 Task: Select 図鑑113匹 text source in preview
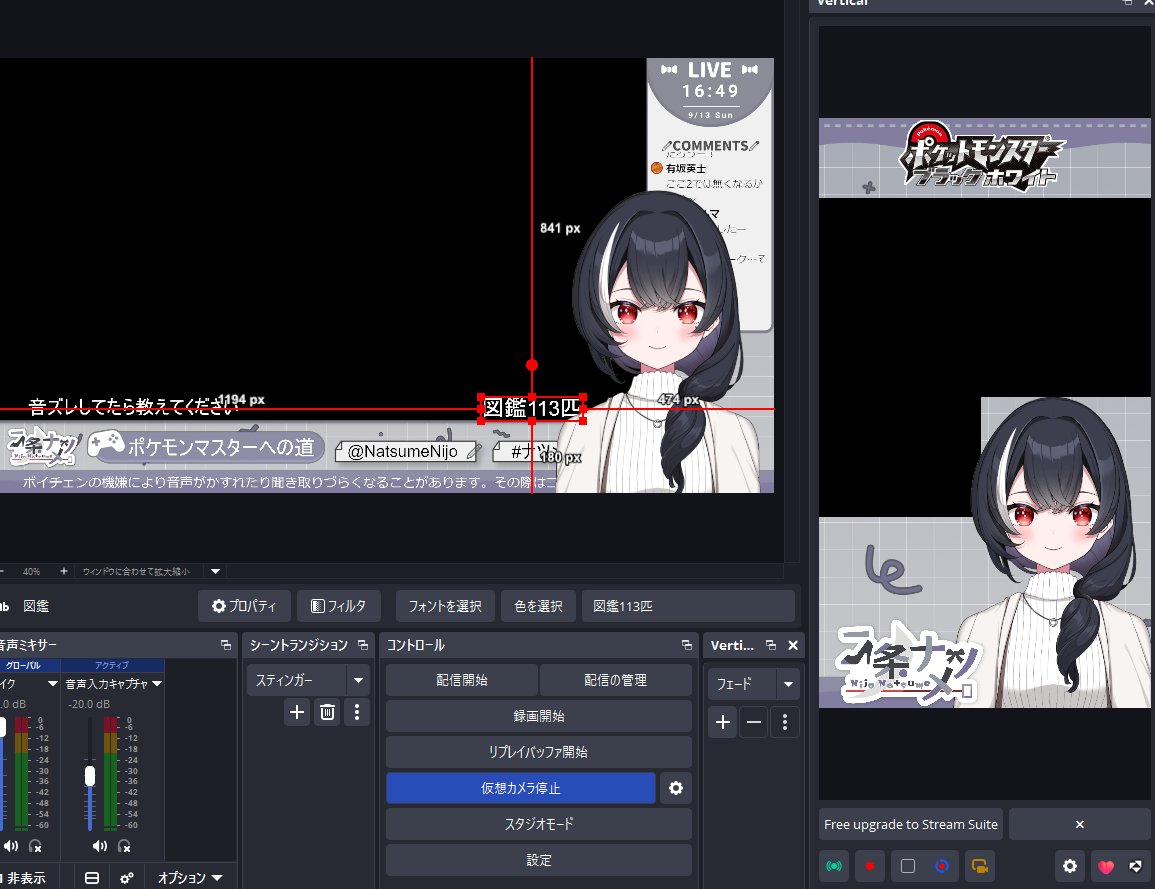tap(532, 408)
